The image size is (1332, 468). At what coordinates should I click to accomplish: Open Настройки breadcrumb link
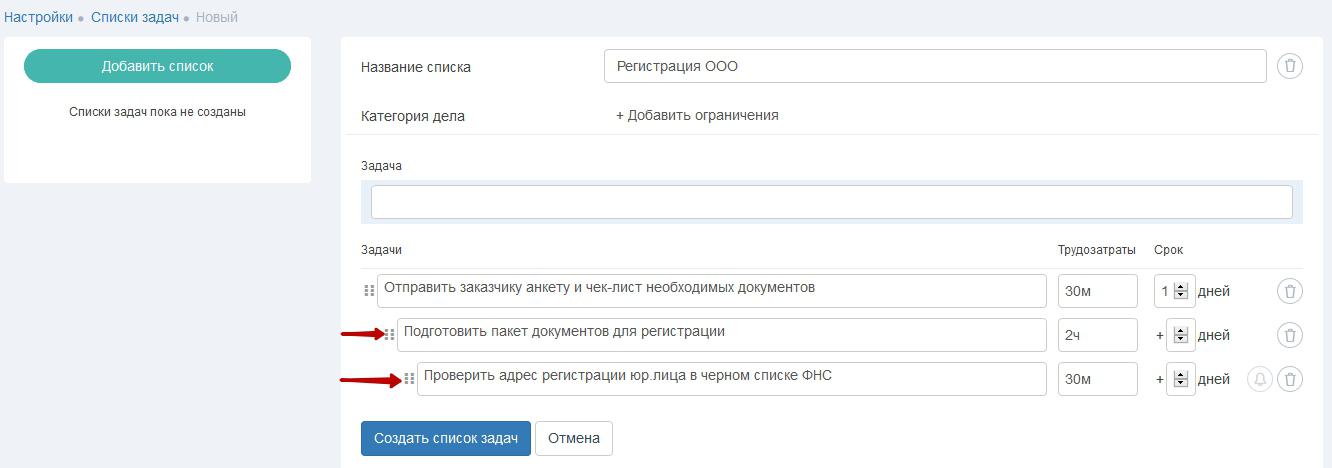(38, 17)
